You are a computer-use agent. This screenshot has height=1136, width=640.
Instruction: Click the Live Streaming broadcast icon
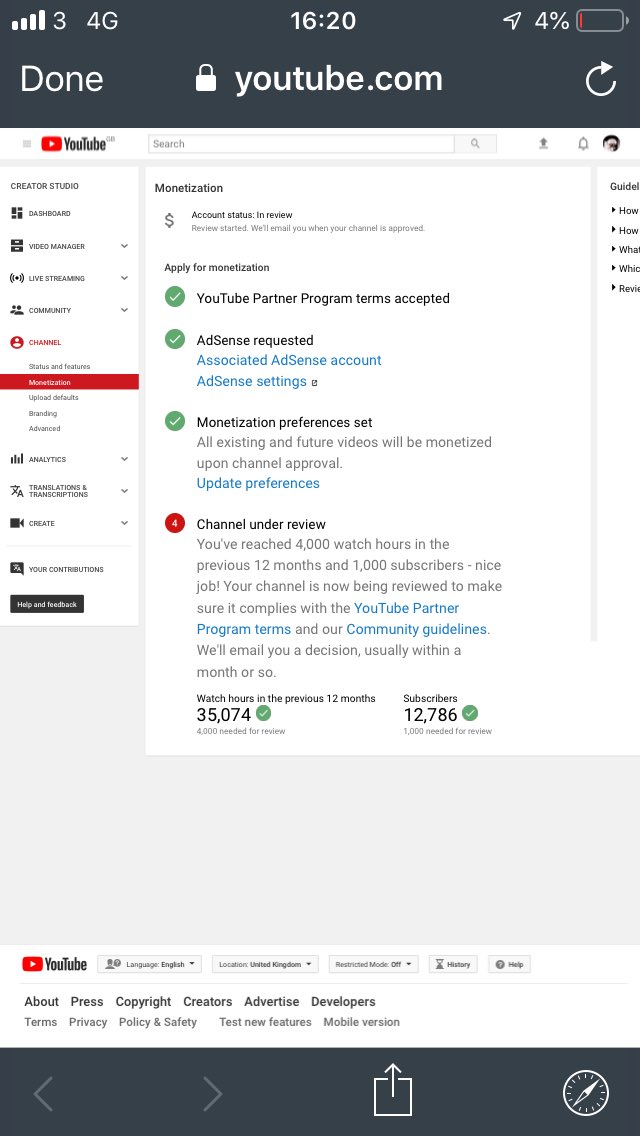pos(17,278)
